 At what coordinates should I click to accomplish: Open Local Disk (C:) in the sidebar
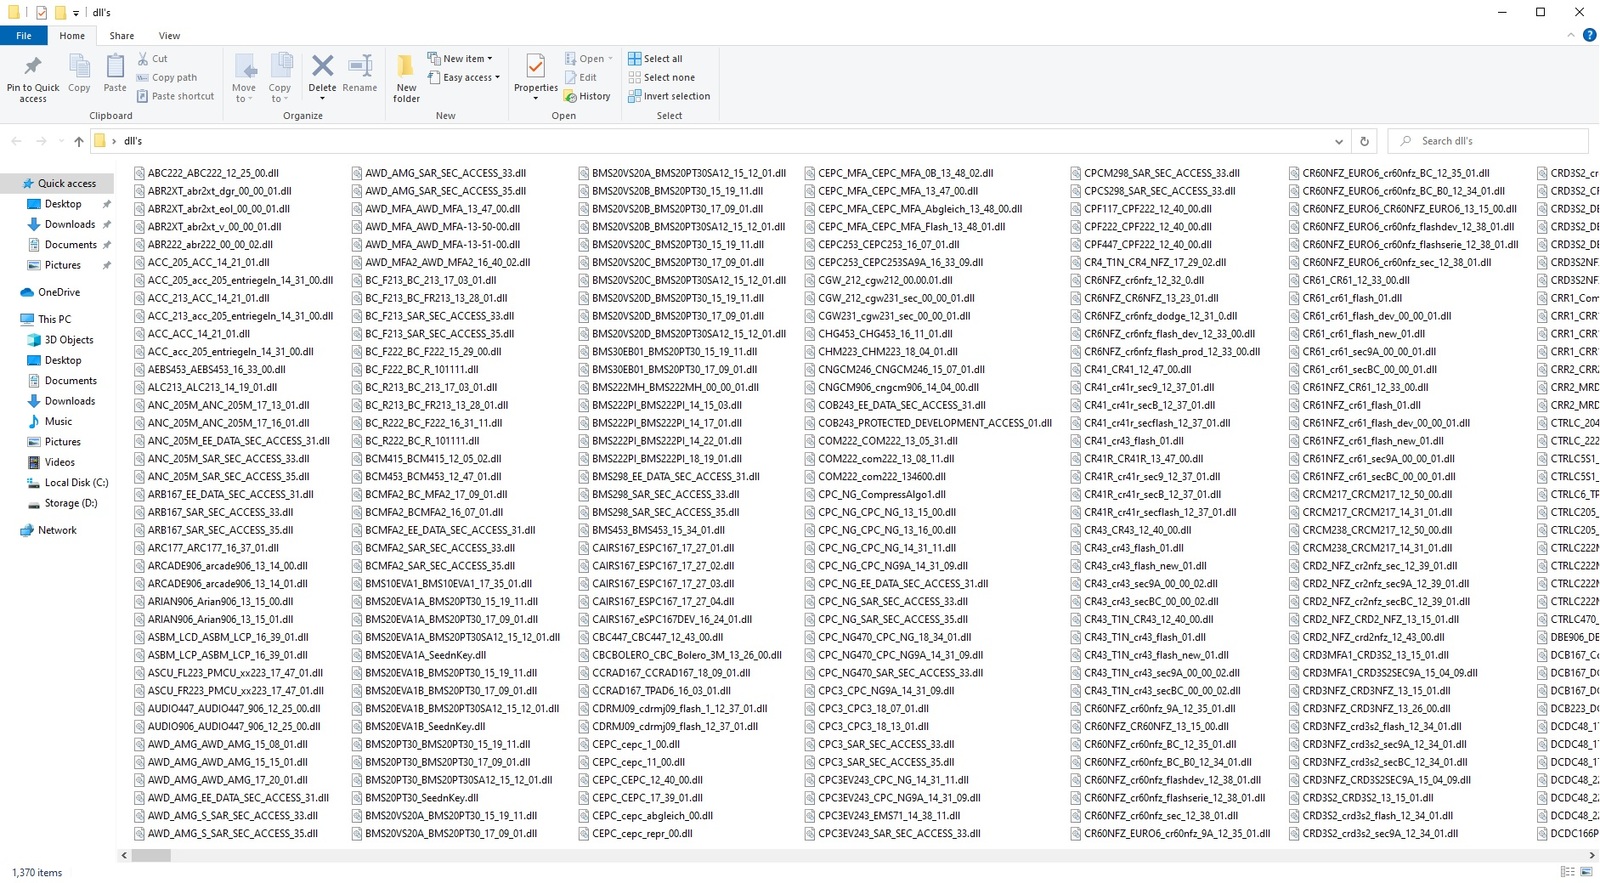[x=67, y=483]
